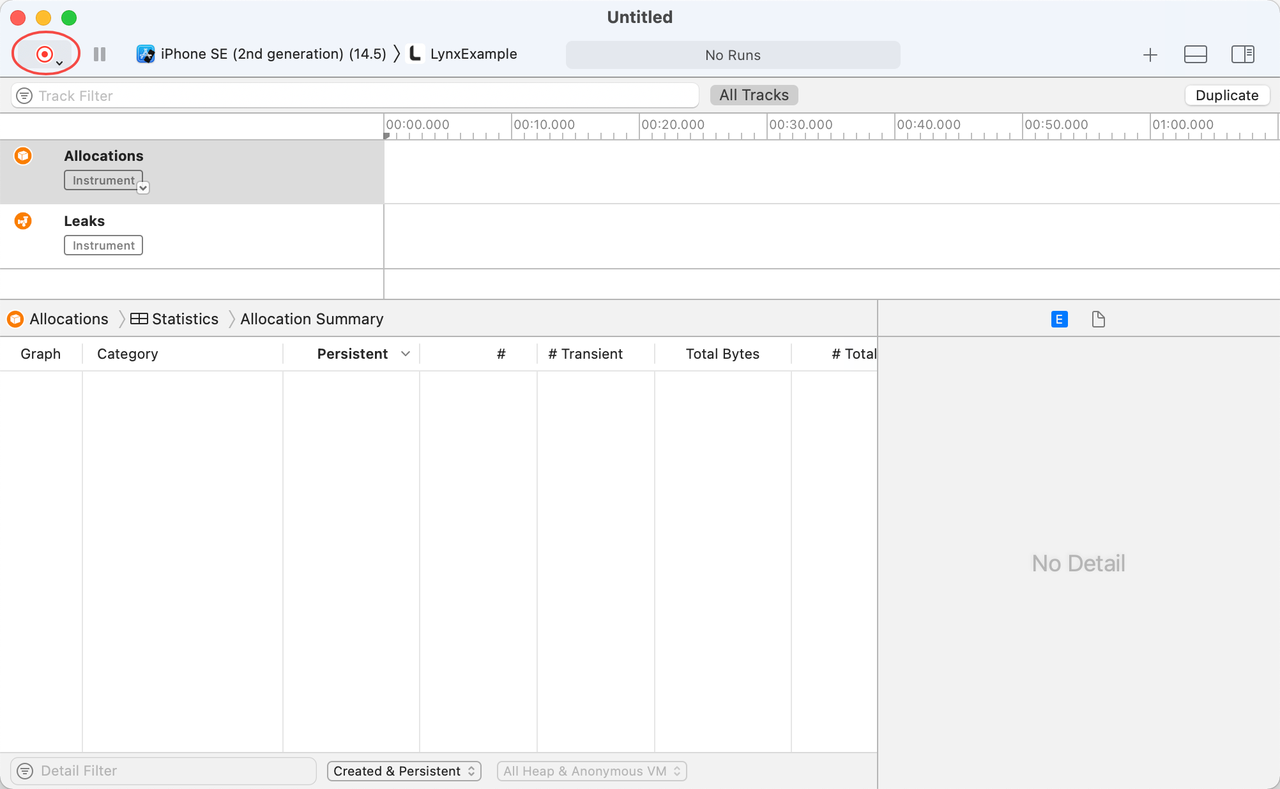This screenshot has width=1280, height=789.
Task: Click the Instrument button under Leaks
Action: pyautogui.click(x=103, y=245)
